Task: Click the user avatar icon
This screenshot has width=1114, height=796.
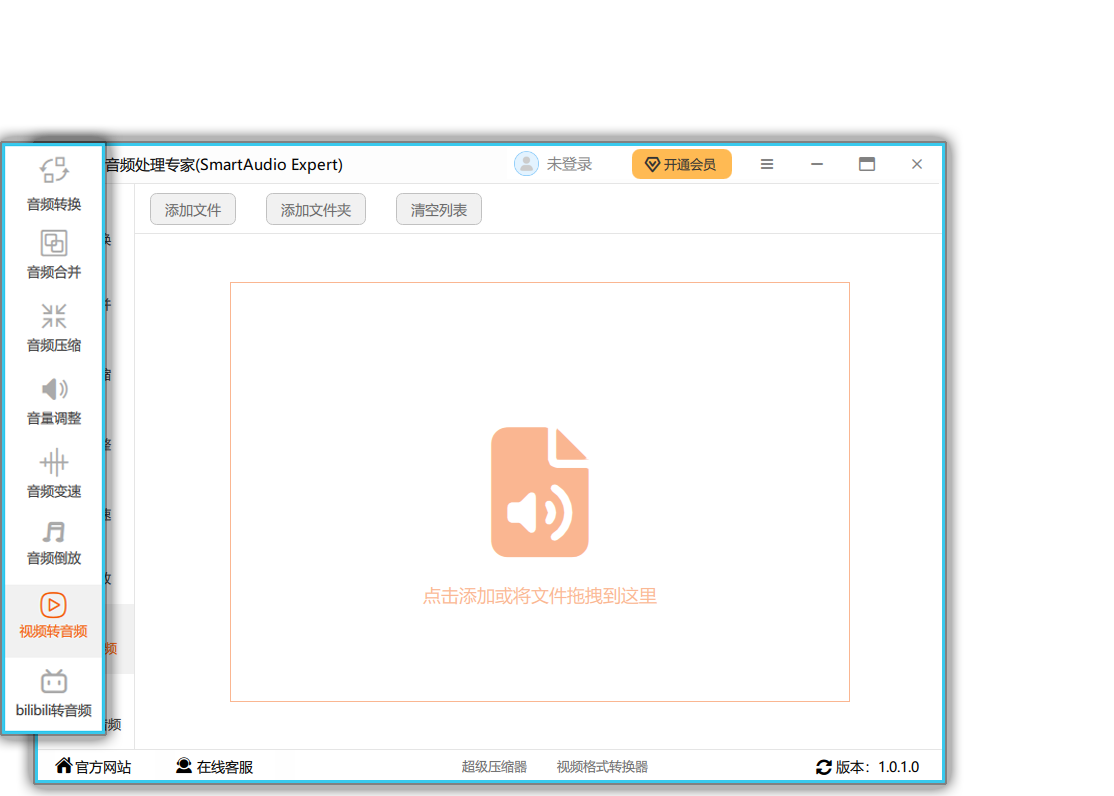Action: [x=526, y=164]
